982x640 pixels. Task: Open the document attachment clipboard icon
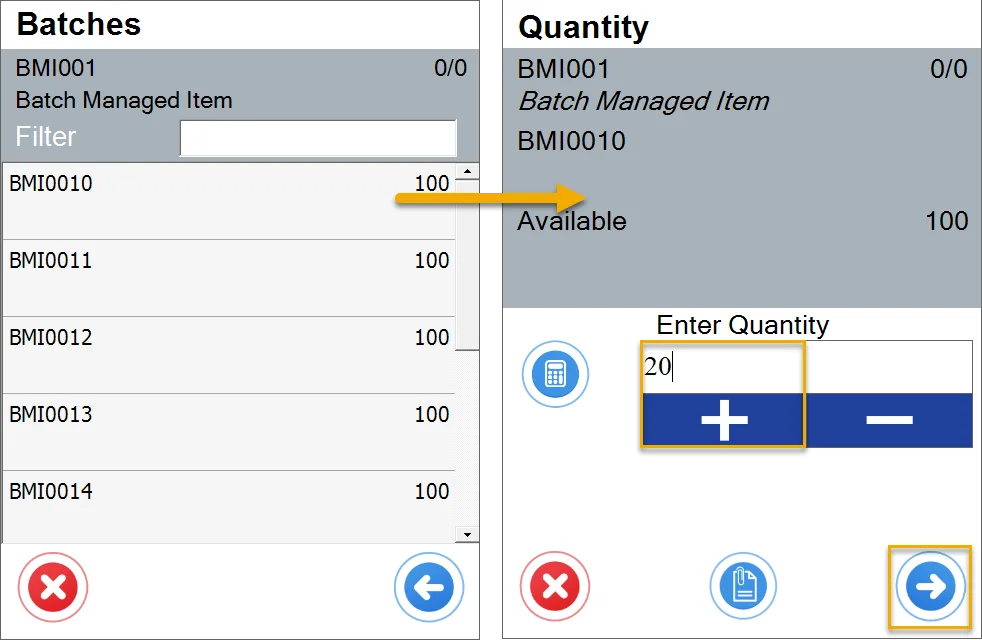[x=743, y=587]
